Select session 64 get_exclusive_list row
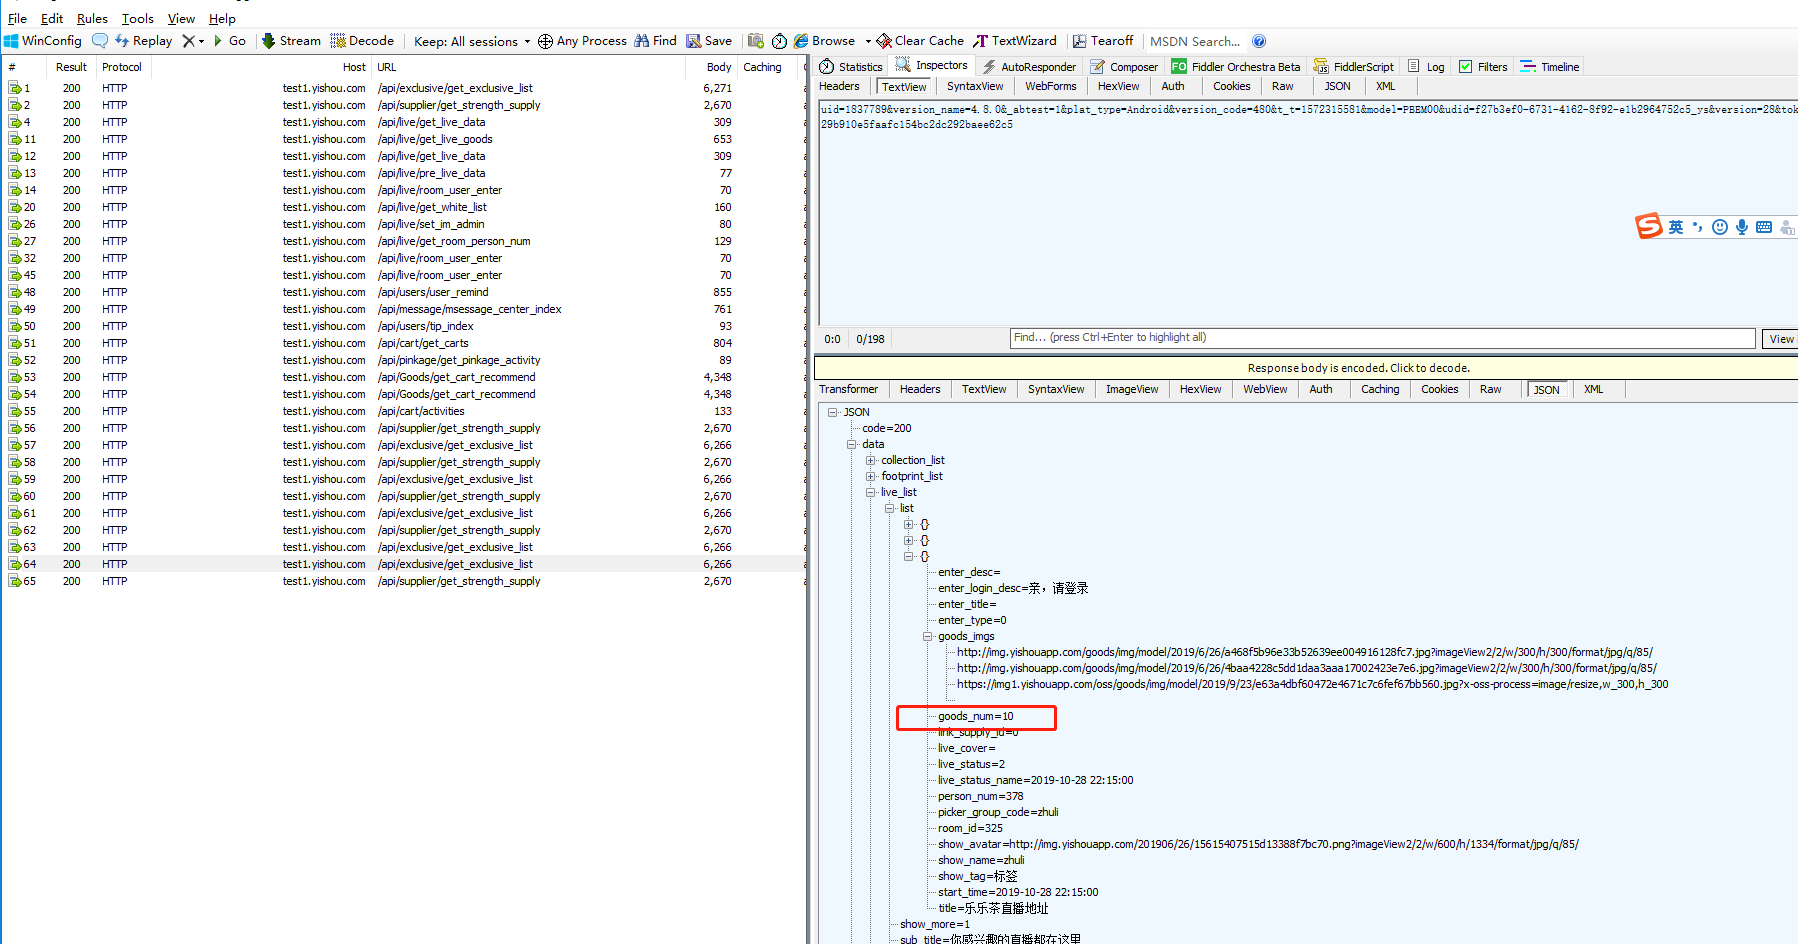The width and height of the screenshot is (1798, 944). click(404, 564)
